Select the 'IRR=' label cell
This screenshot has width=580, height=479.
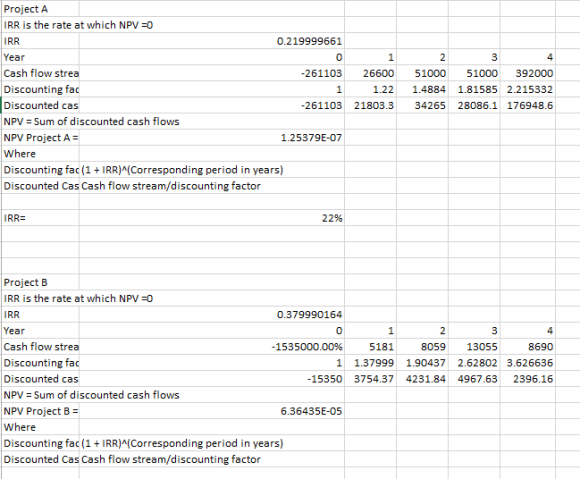(x=40, y=218)
